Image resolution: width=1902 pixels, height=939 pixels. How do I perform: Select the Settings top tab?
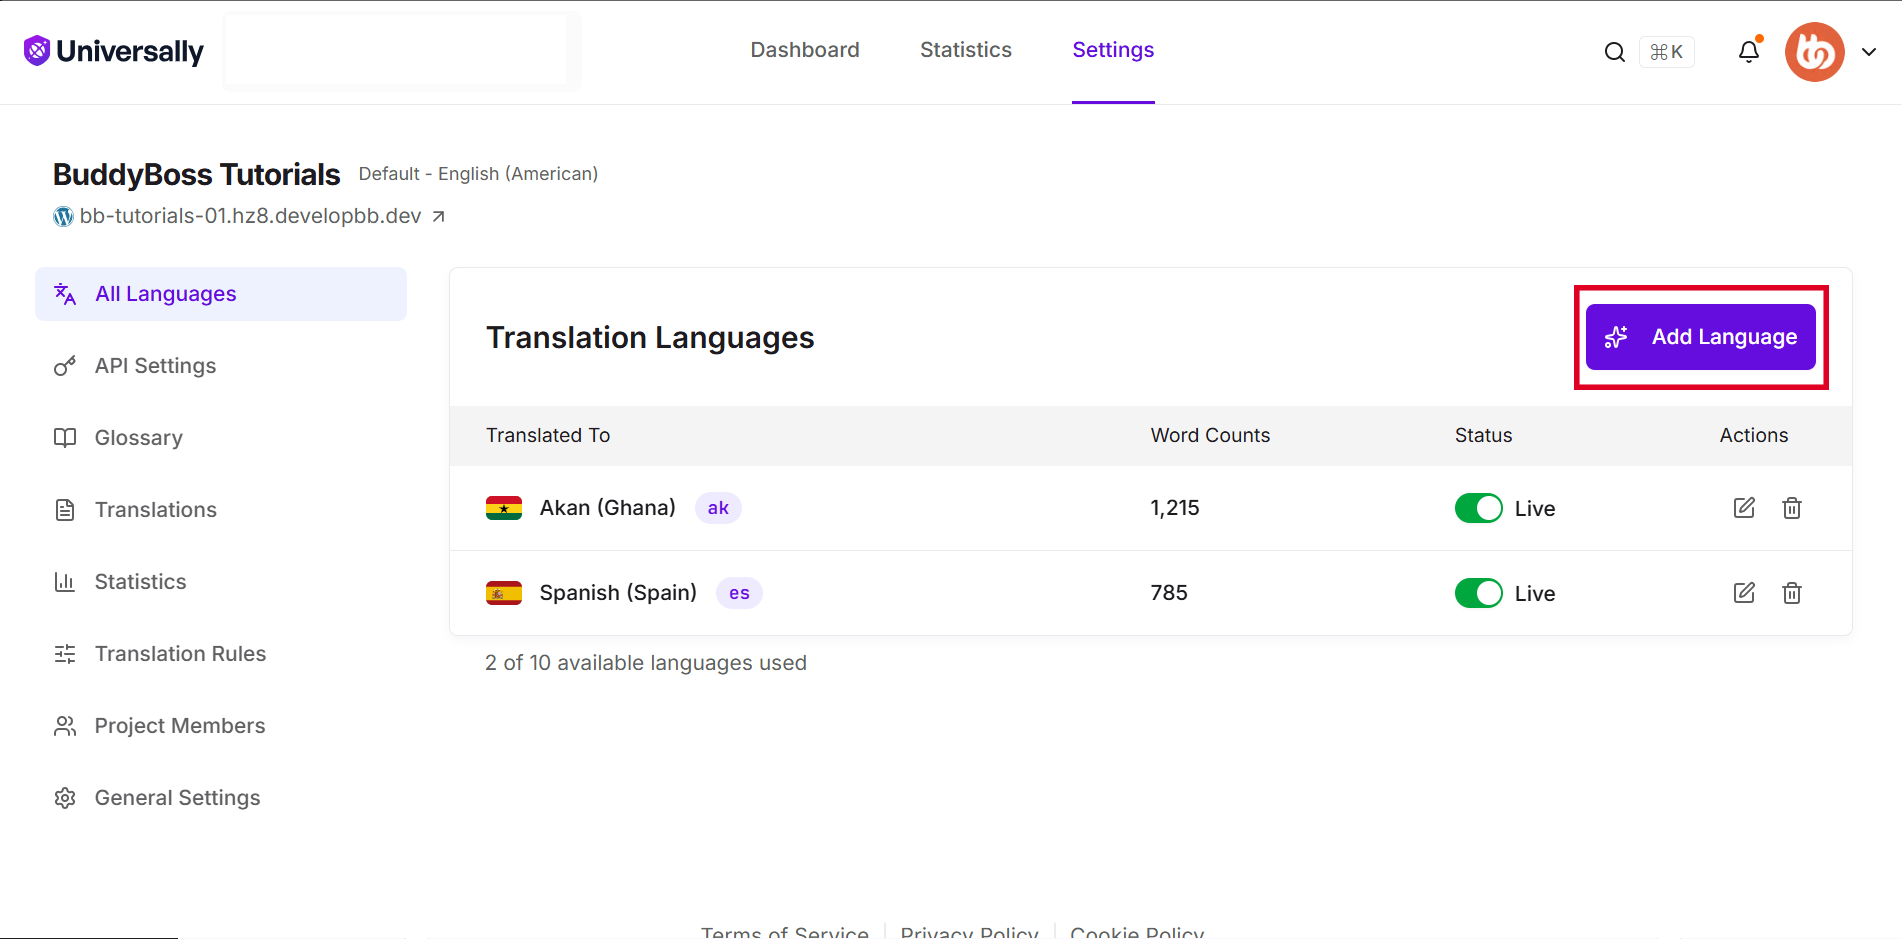(x=1113, y=50)
